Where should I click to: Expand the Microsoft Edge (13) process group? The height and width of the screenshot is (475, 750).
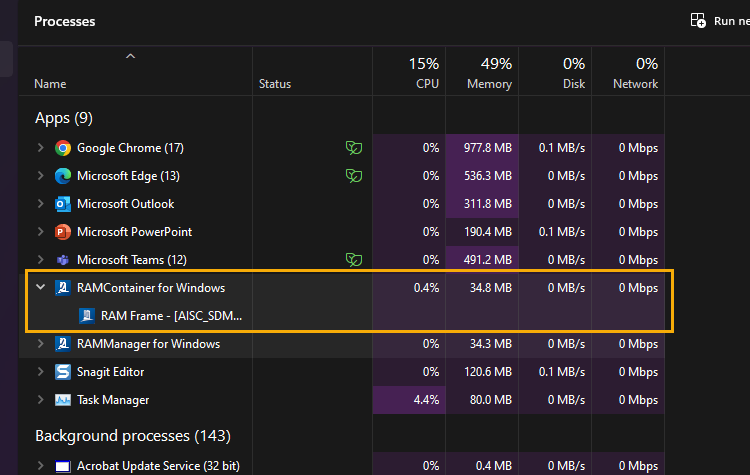pos(41,176)
